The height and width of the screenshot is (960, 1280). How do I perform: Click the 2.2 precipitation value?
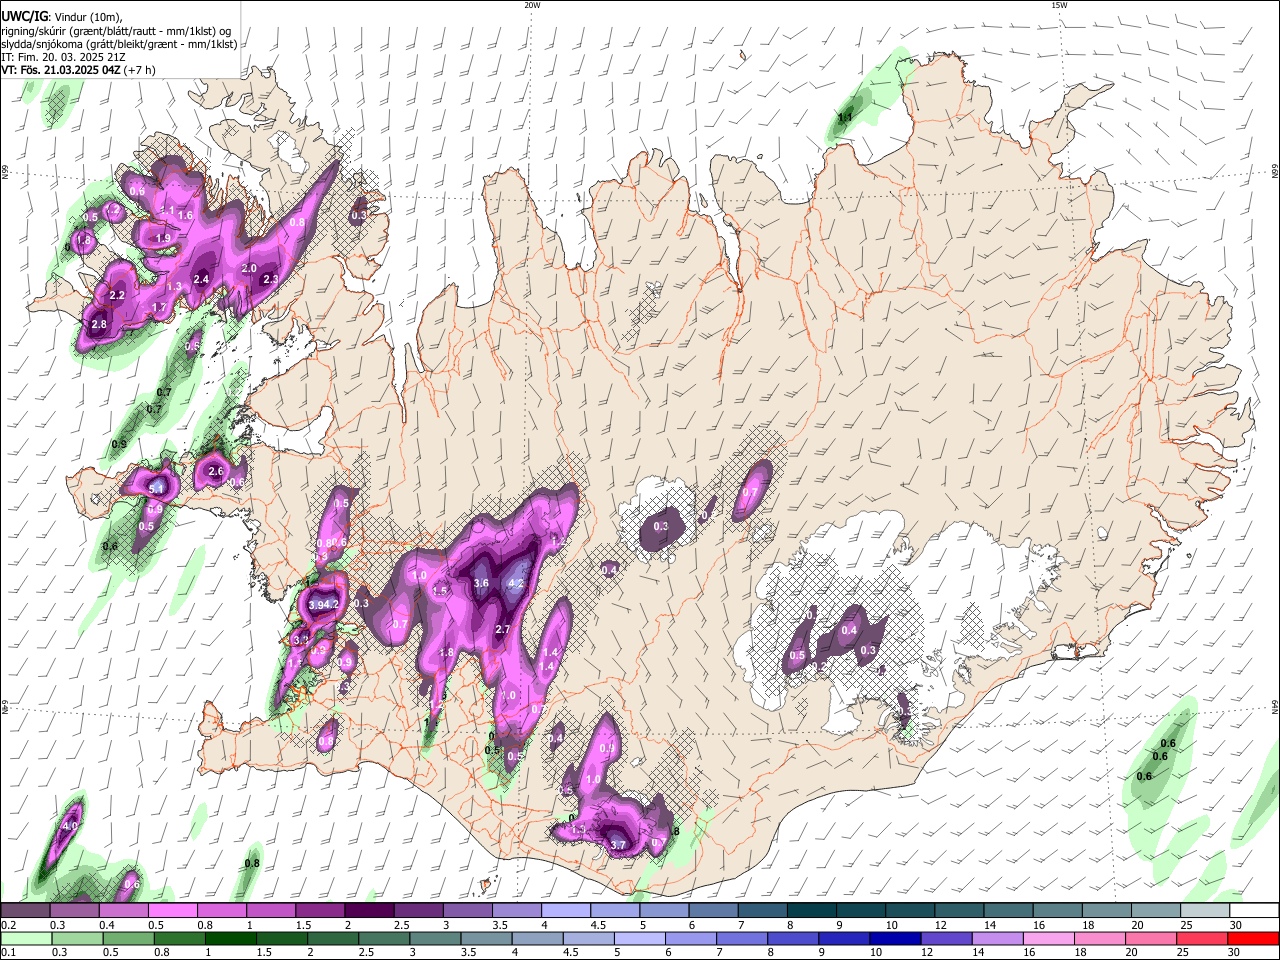coord(117,295)
